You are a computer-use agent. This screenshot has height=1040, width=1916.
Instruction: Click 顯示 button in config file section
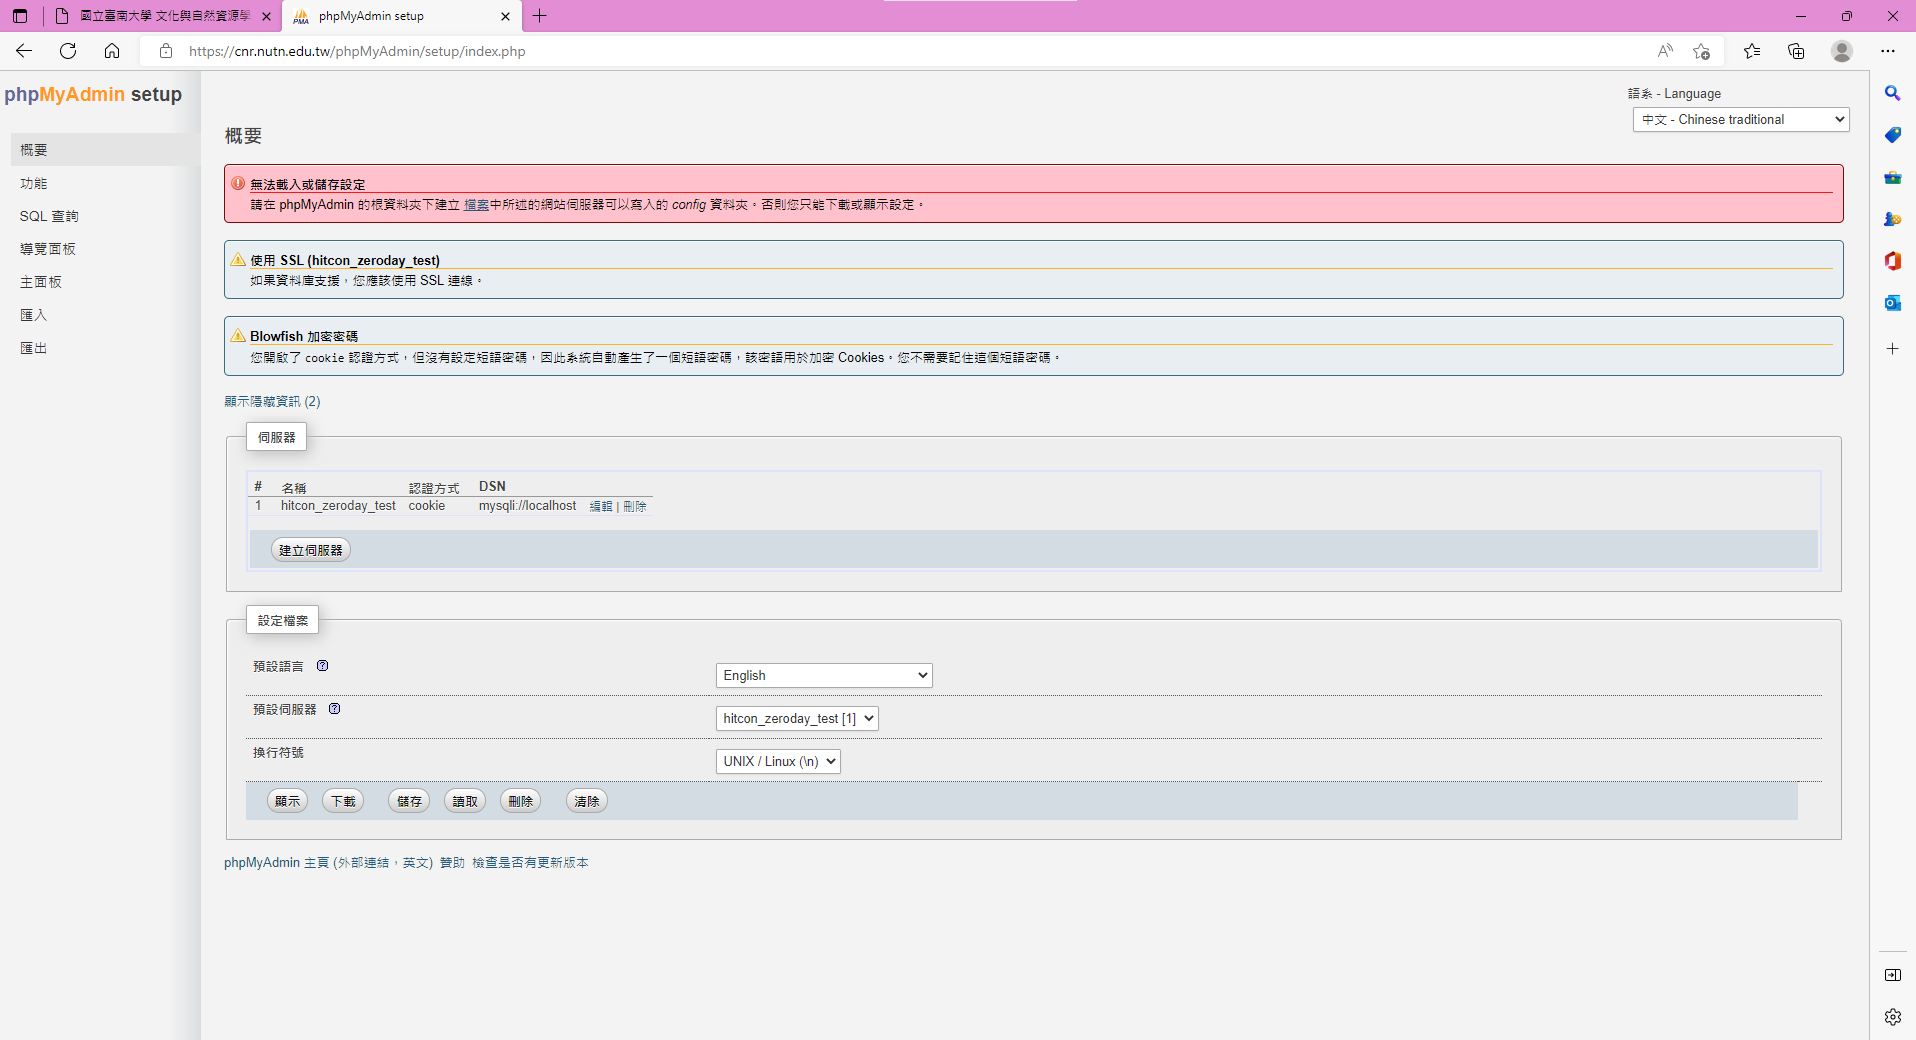point(288,801)
